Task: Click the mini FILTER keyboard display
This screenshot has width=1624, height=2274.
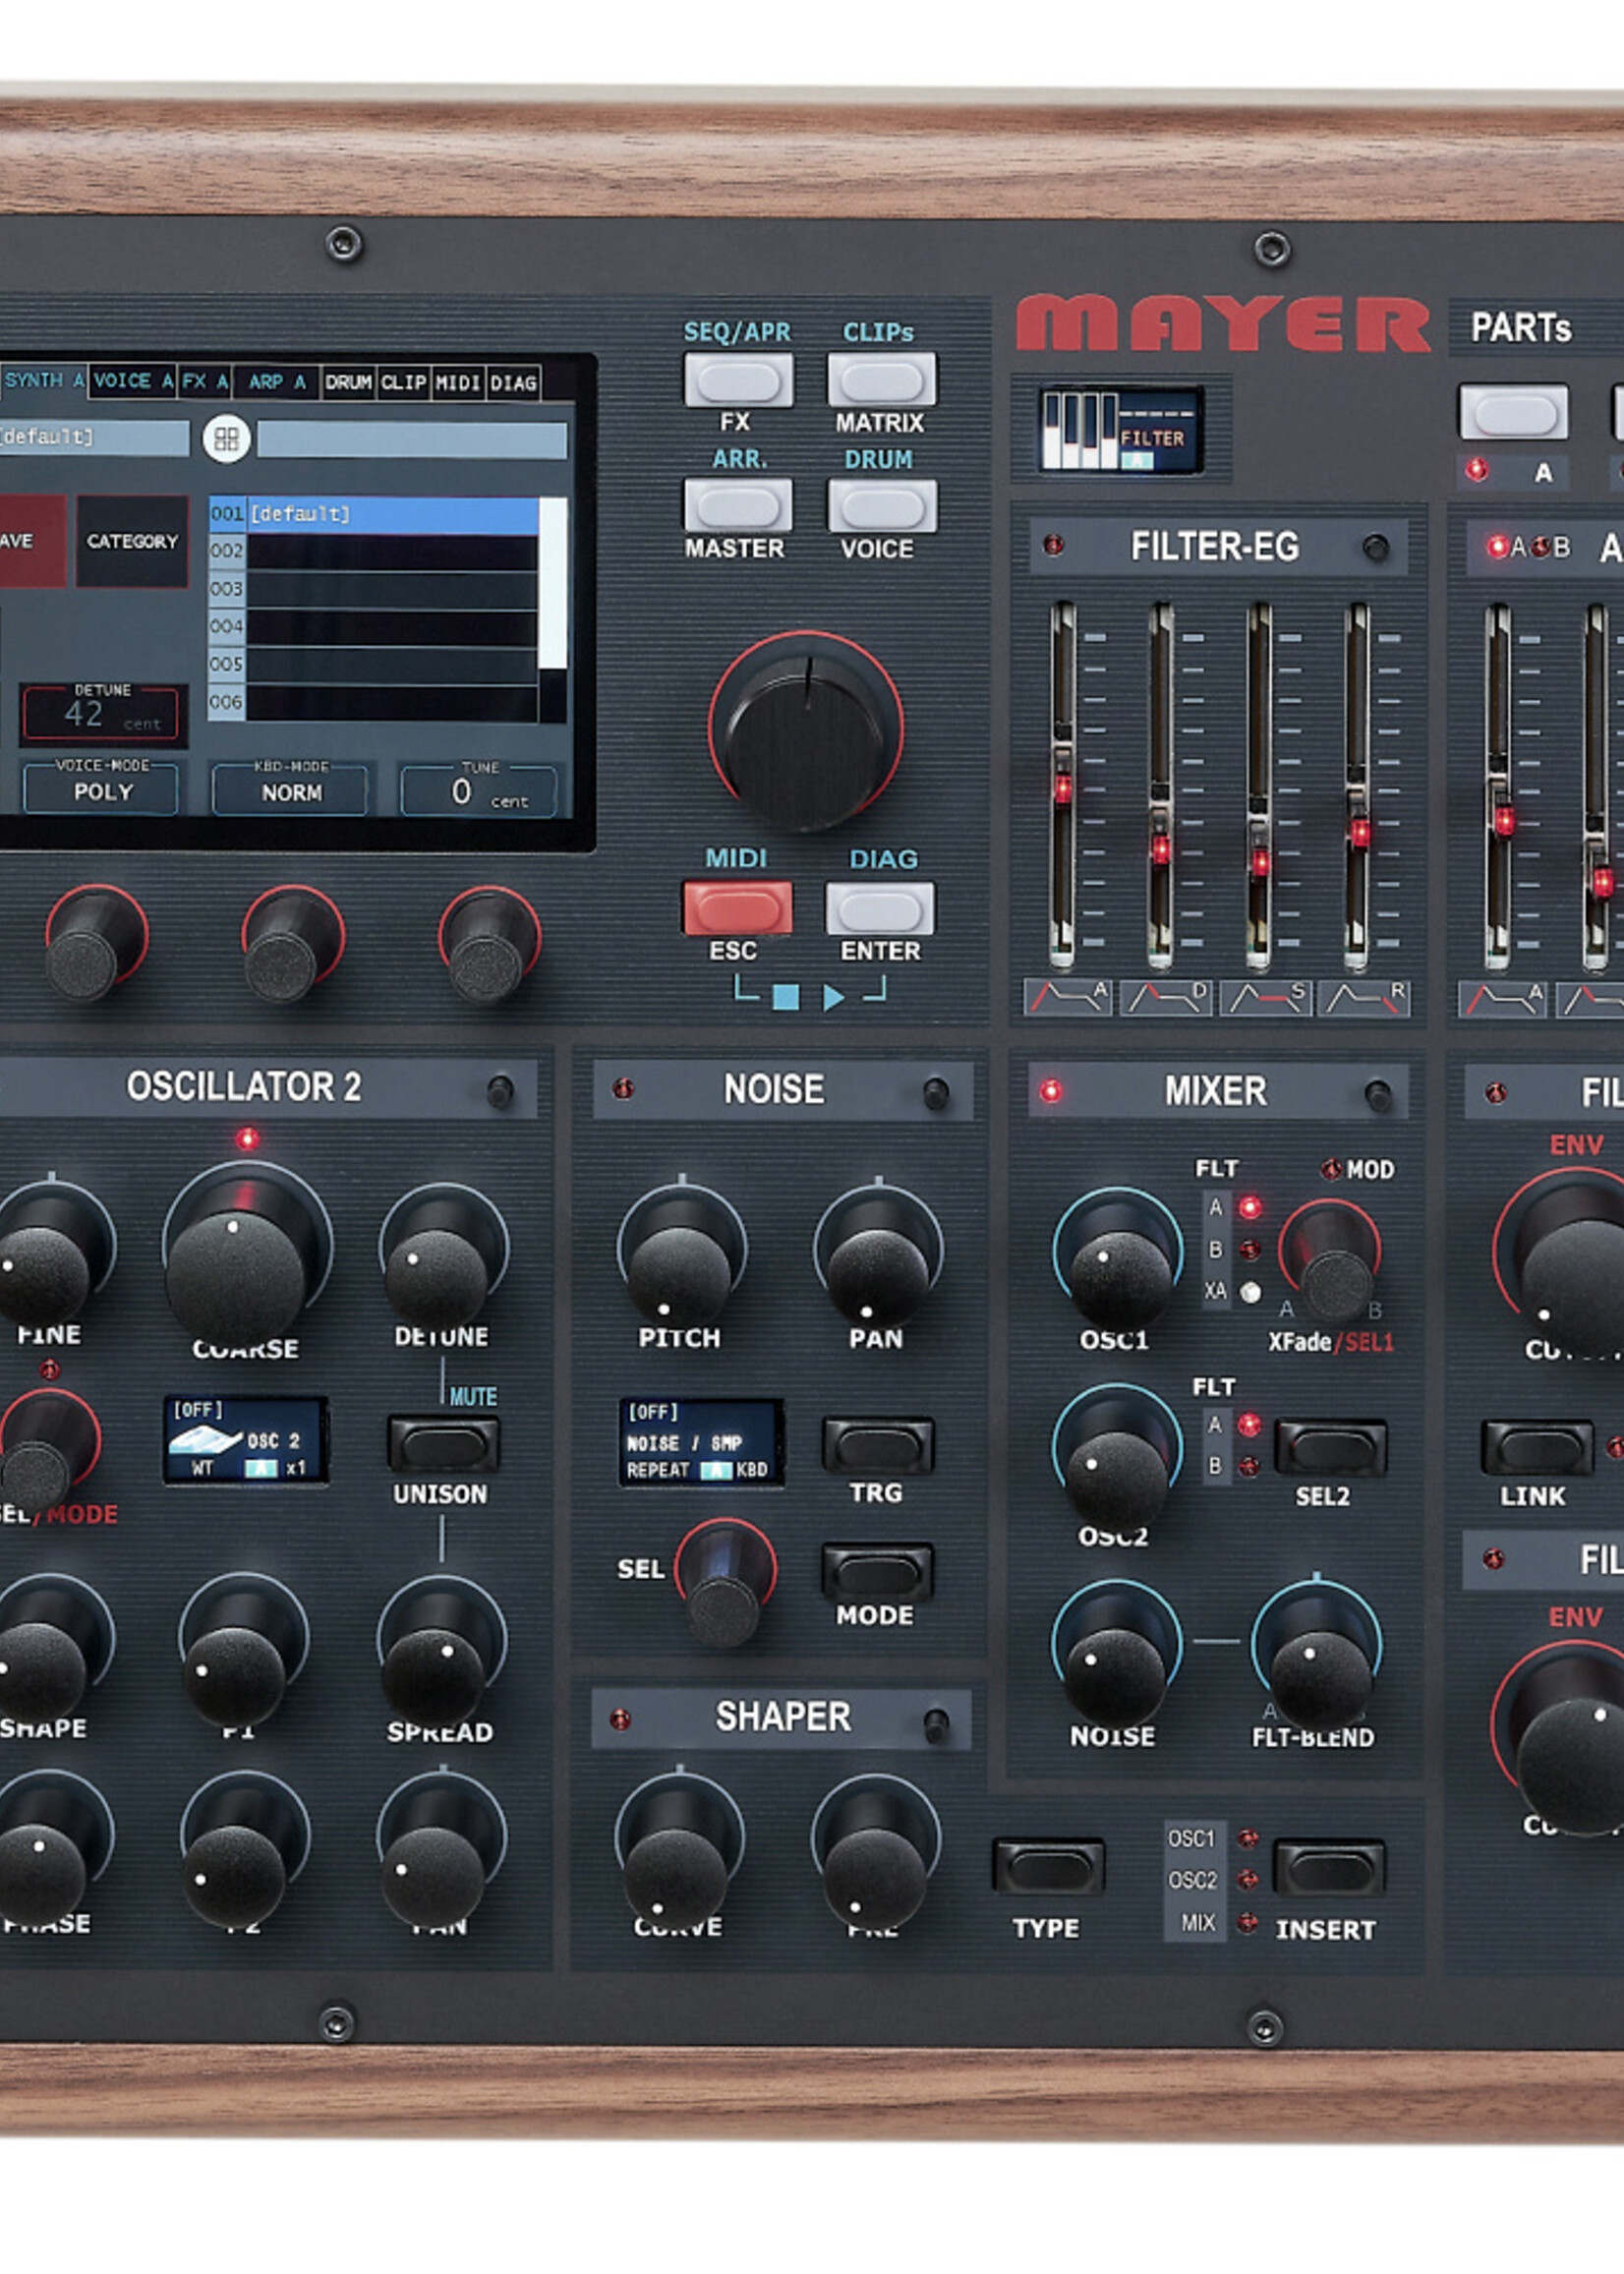Action: point(1120,430)
